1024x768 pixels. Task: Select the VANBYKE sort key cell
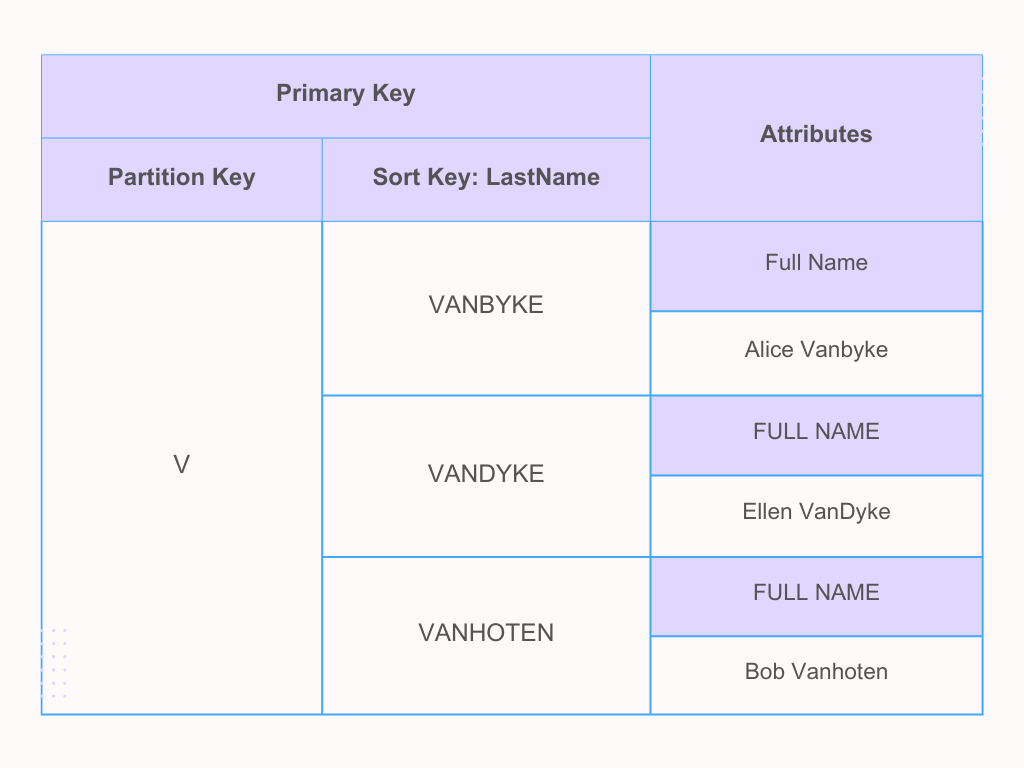pyautogui.click(x=486, y=306)
